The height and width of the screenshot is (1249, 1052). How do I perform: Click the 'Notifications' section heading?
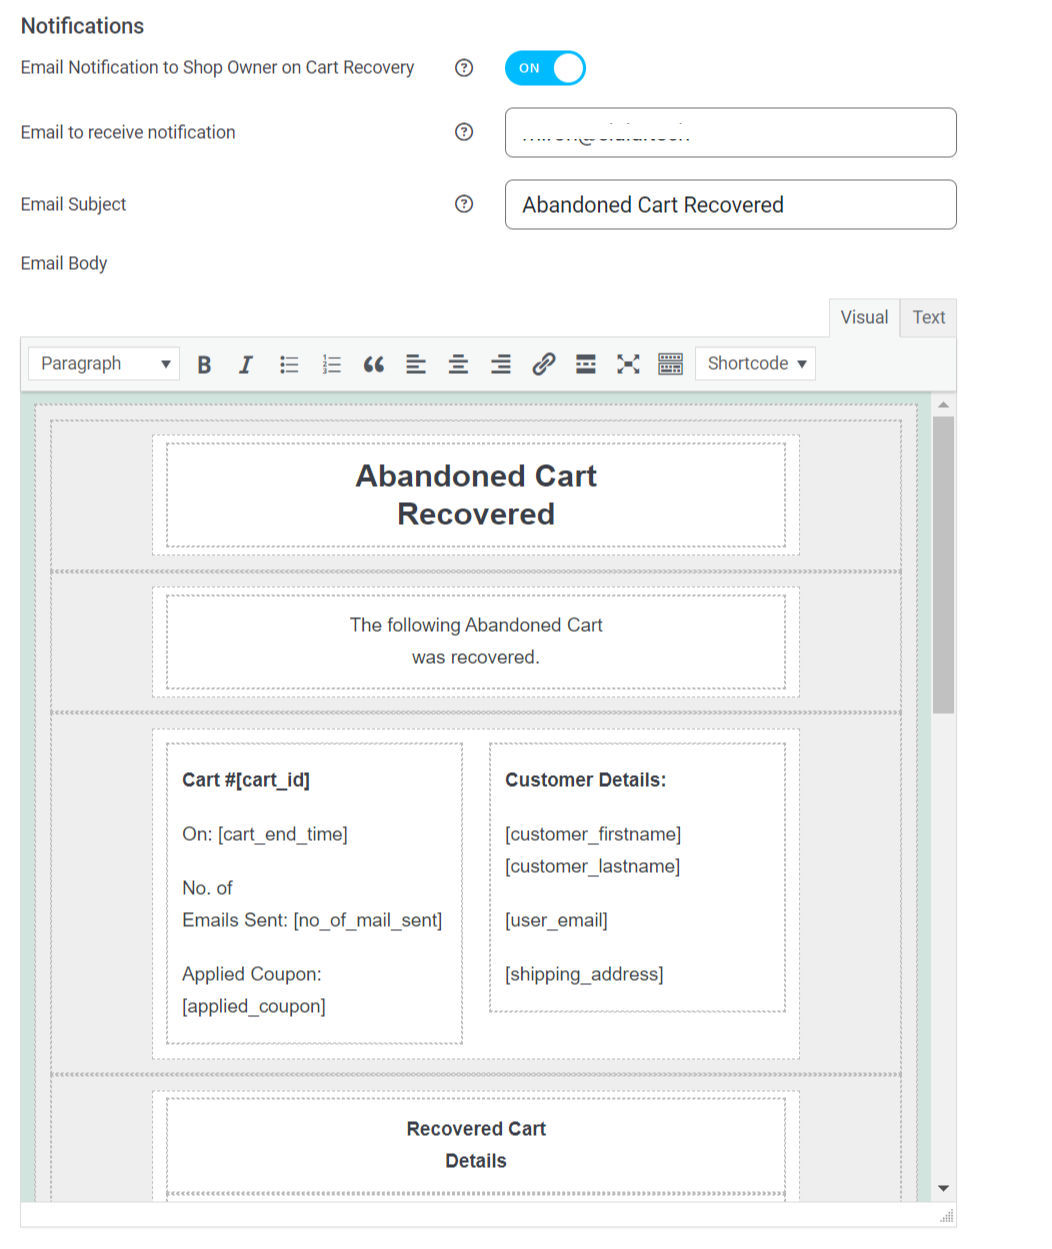(82, 26)
